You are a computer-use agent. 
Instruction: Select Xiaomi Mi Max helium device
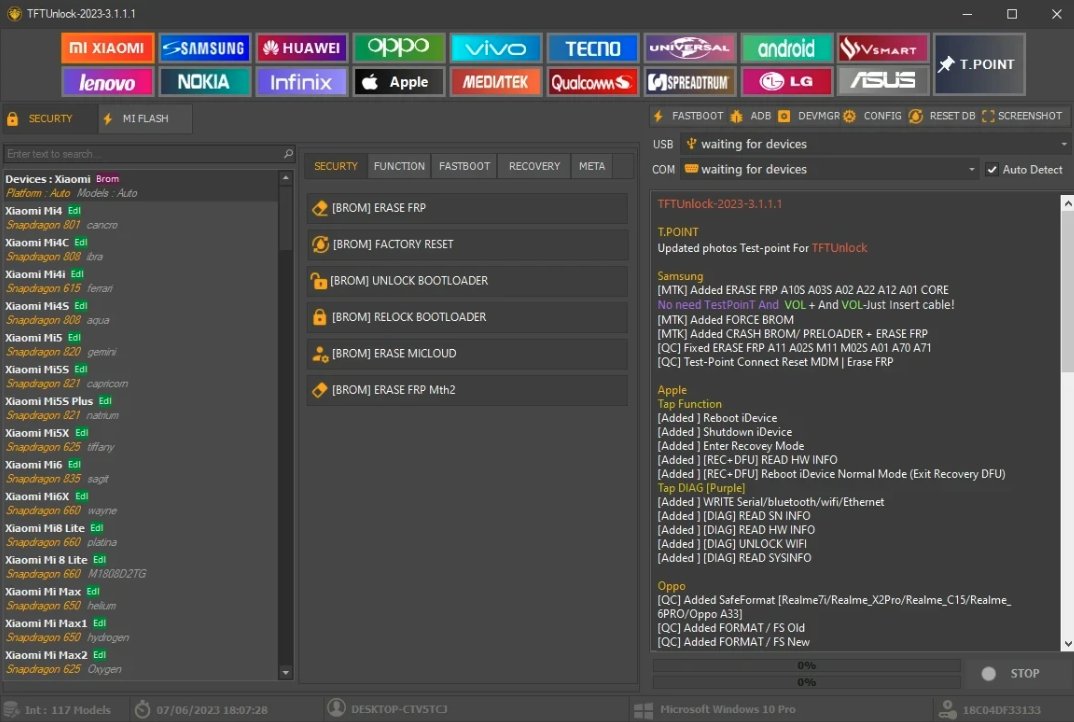click(x=140, y=598)
